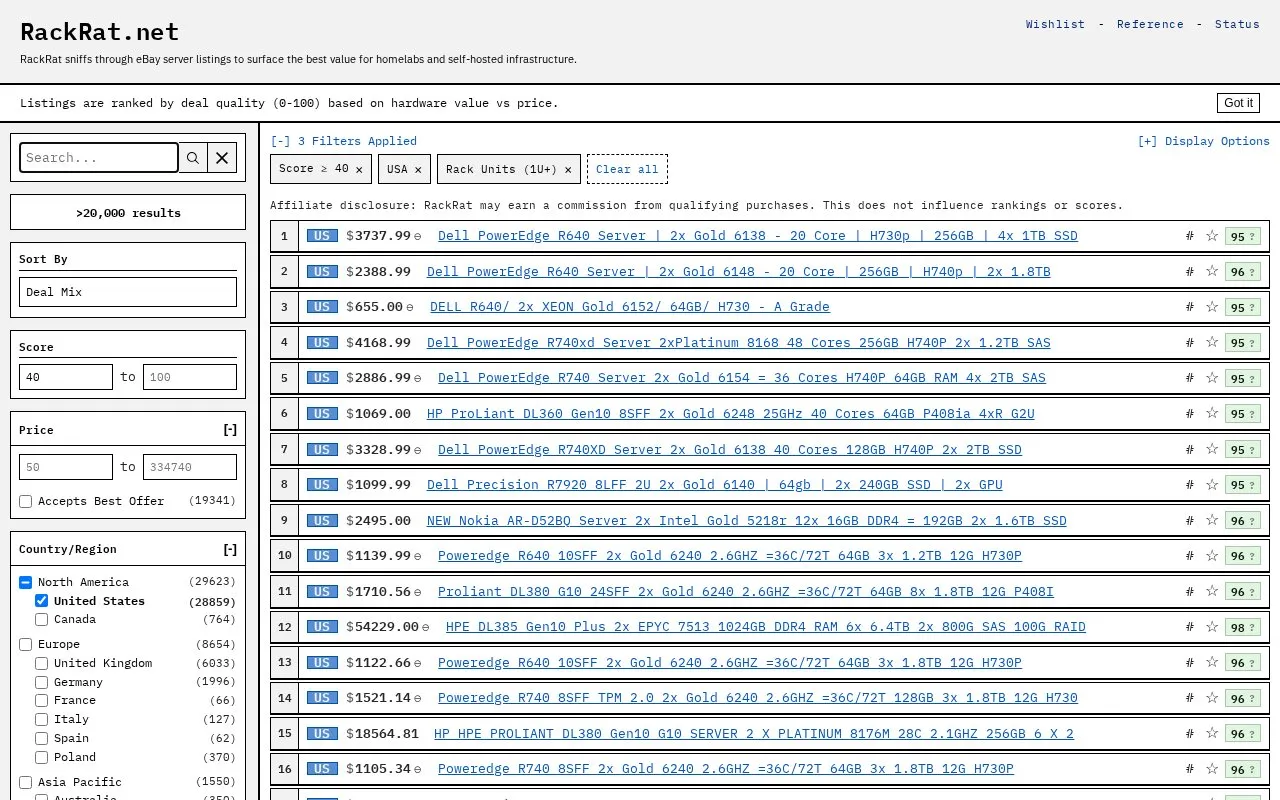
Task: Click the circle icon next to price $655.00
Action: point(410,307)
